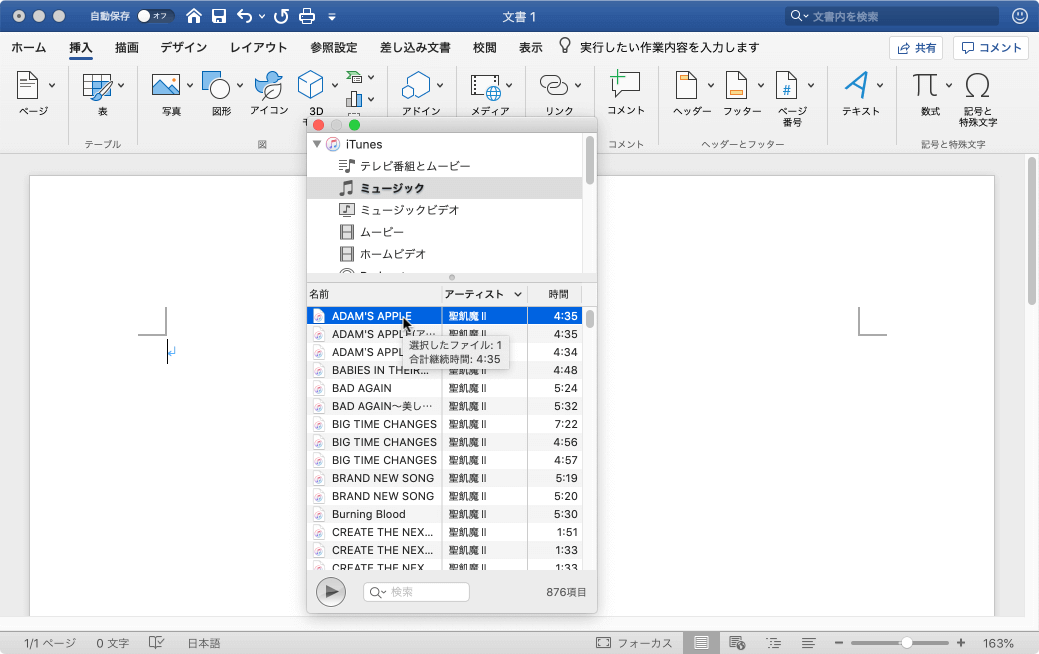Switch to draft view icon

coord(808,643)
